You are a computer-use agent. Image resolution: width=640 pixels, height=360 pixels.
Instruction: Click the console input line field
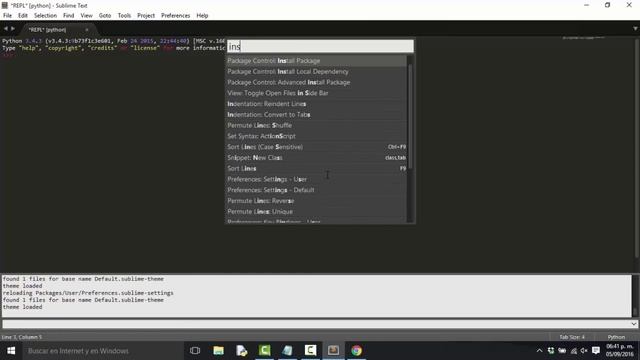click(316, 324)
